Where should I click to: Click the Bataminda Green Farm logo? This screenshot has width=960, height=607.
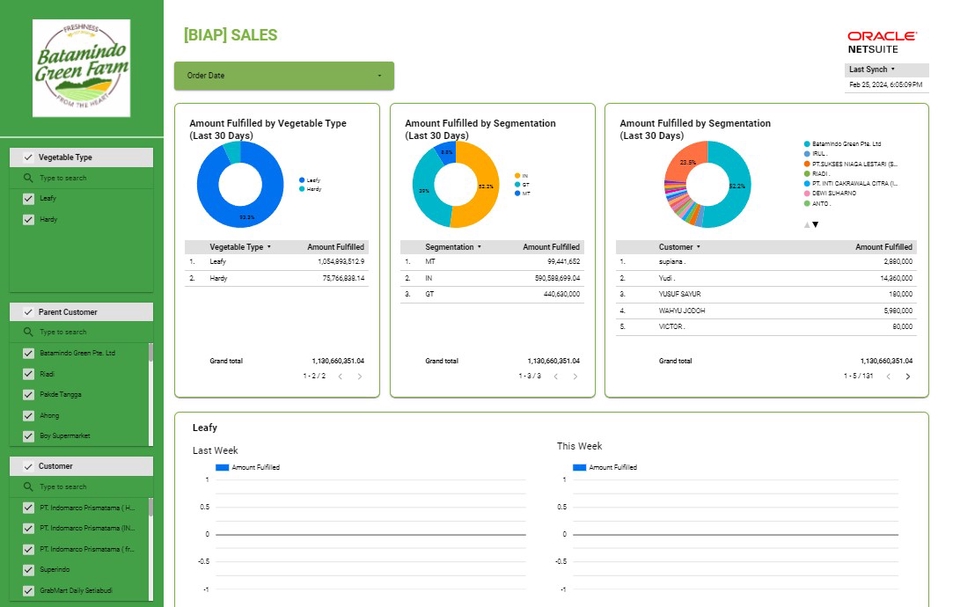click(x=82, y=67)
